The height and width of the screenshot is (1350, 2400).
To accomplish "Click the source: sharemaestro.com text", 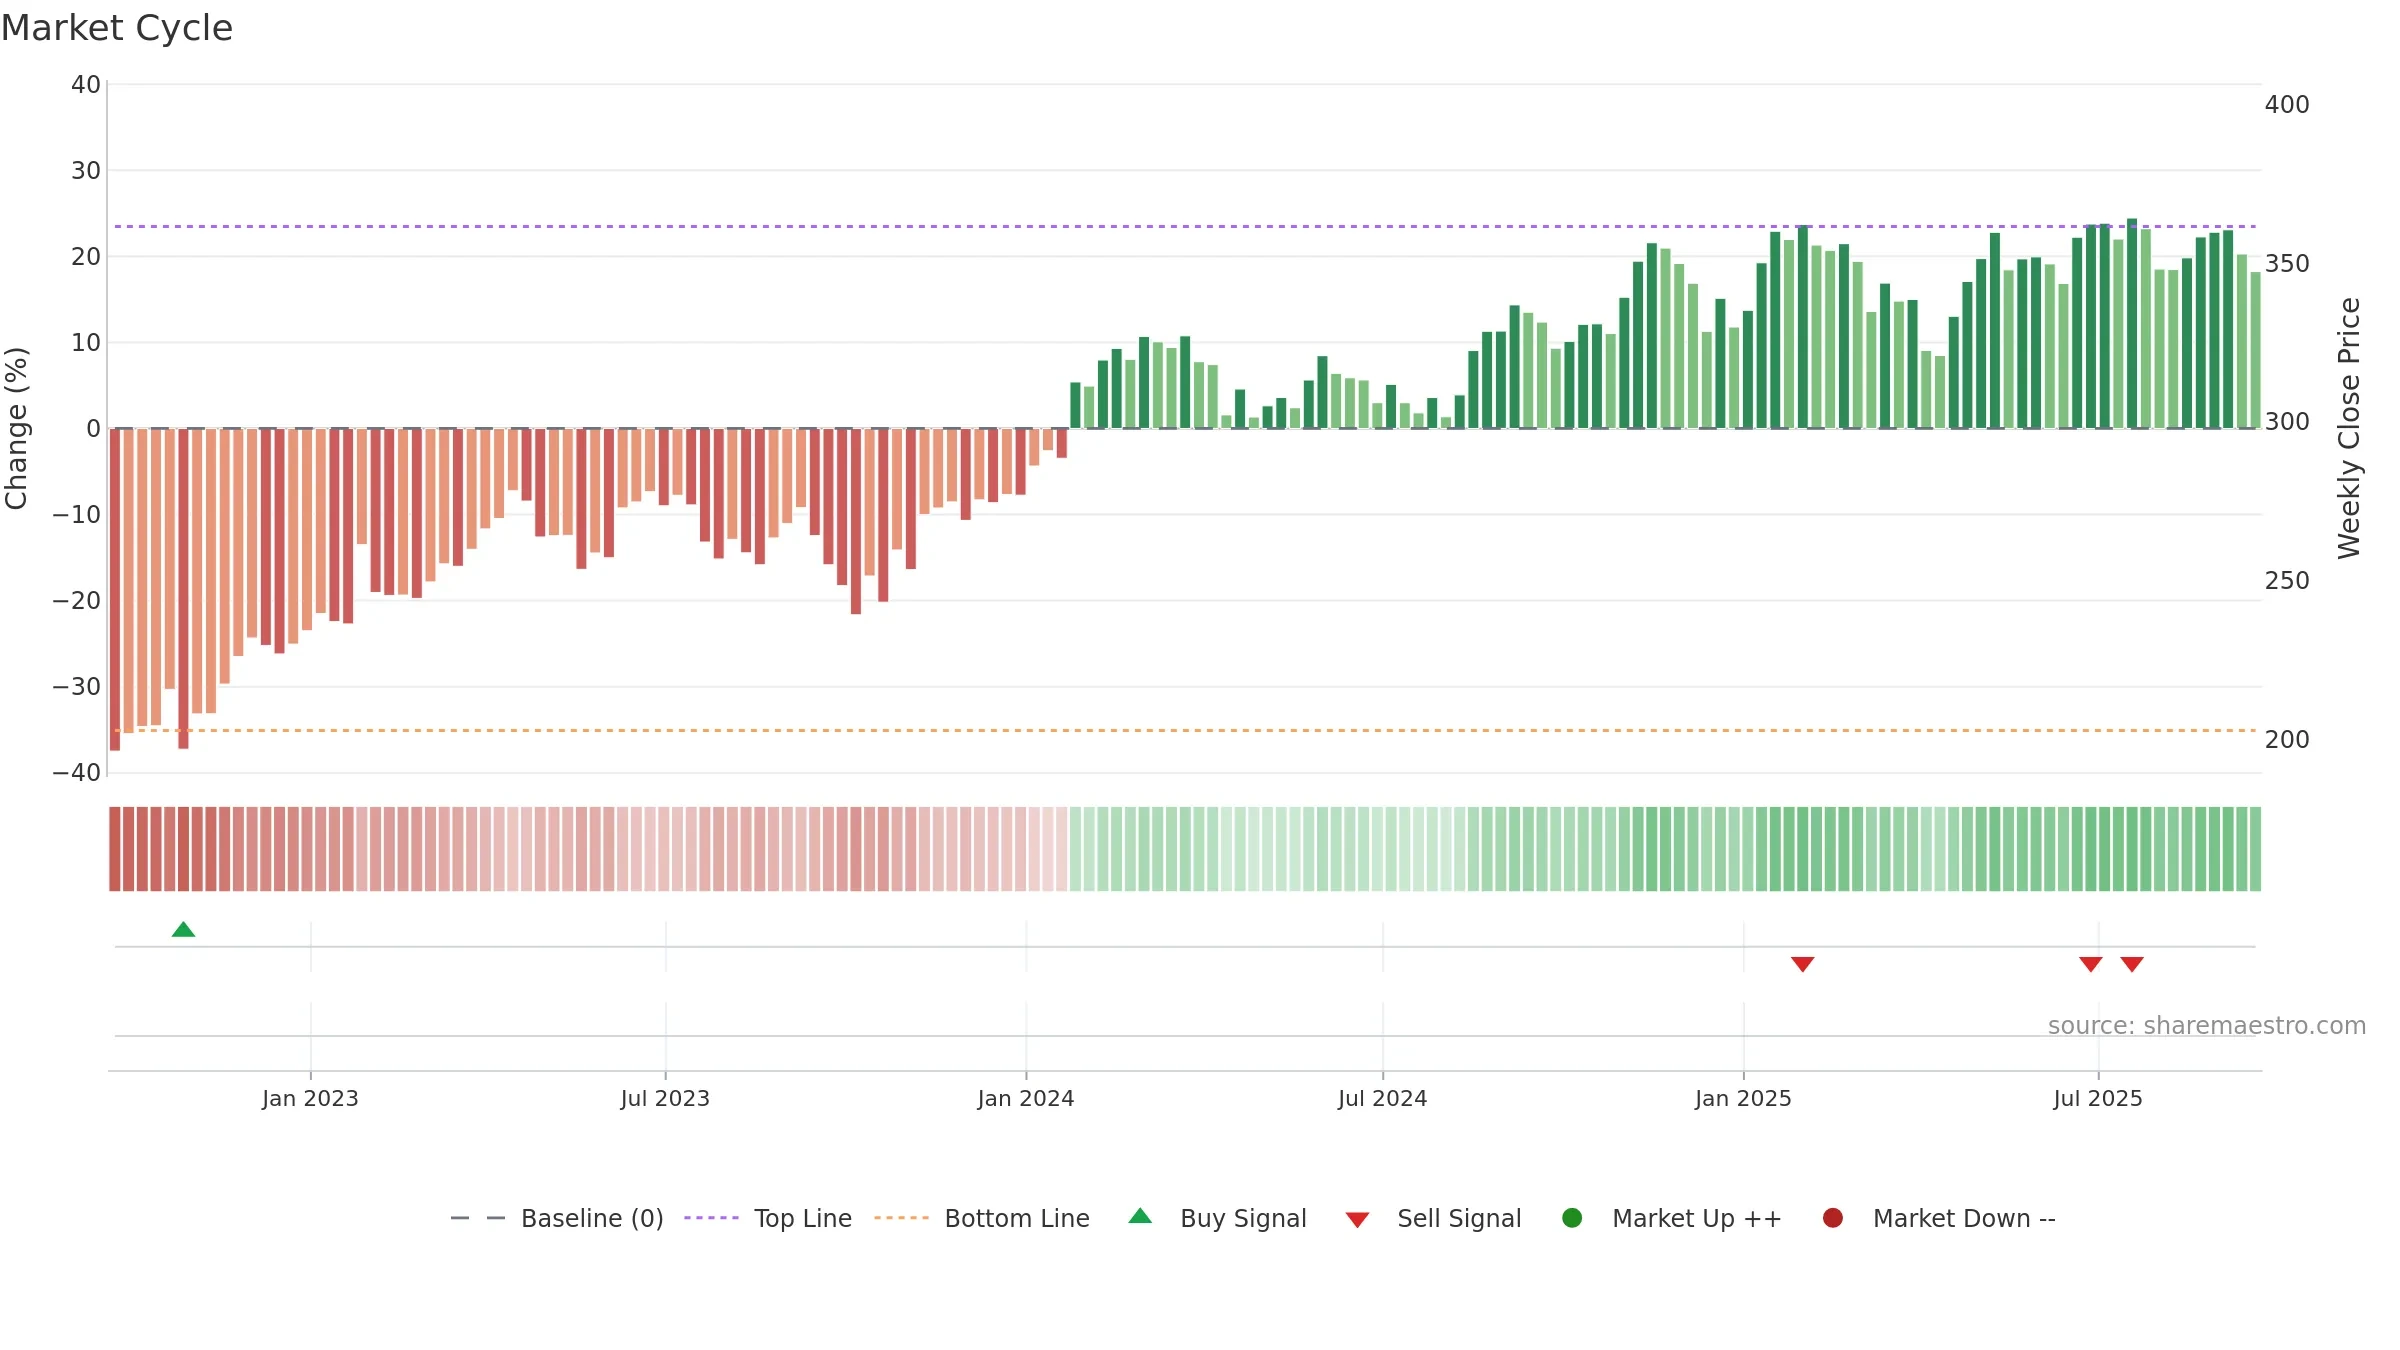I will click(2207, 1026).
